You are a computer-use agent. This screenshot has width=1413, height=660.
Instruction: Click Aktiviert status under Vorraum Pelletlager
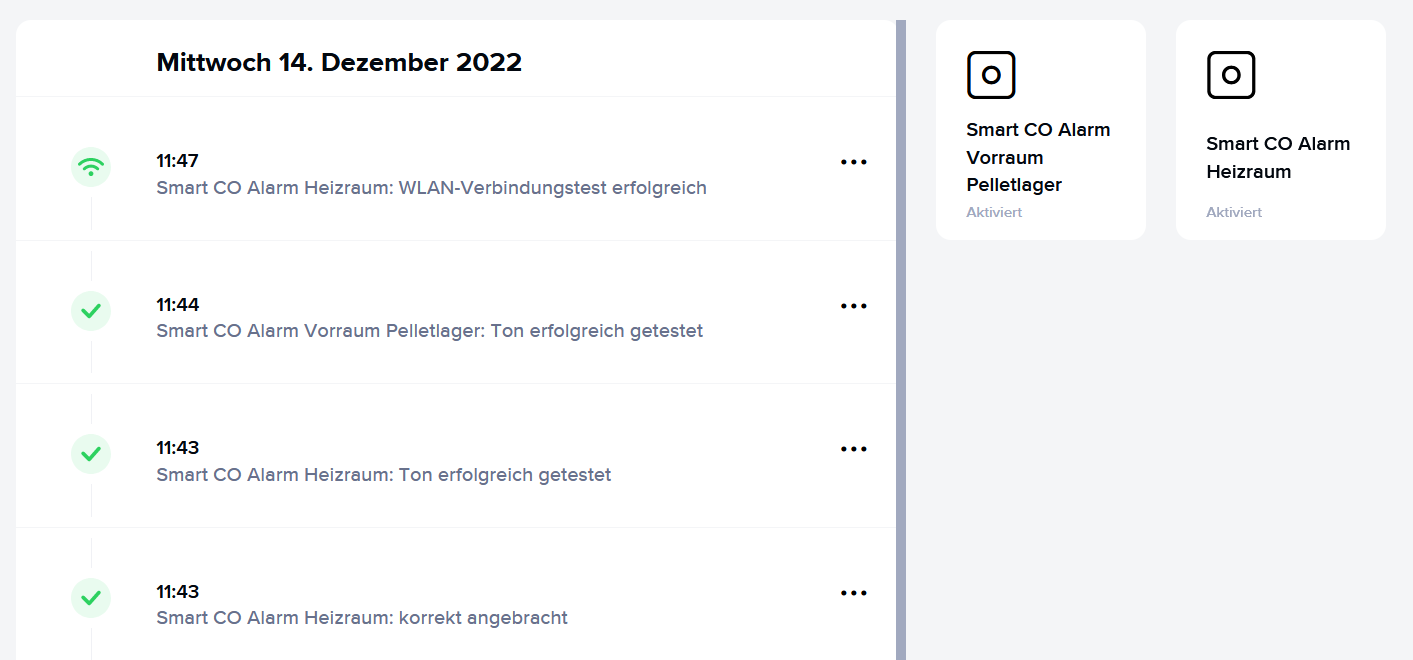tap(994, 212)
